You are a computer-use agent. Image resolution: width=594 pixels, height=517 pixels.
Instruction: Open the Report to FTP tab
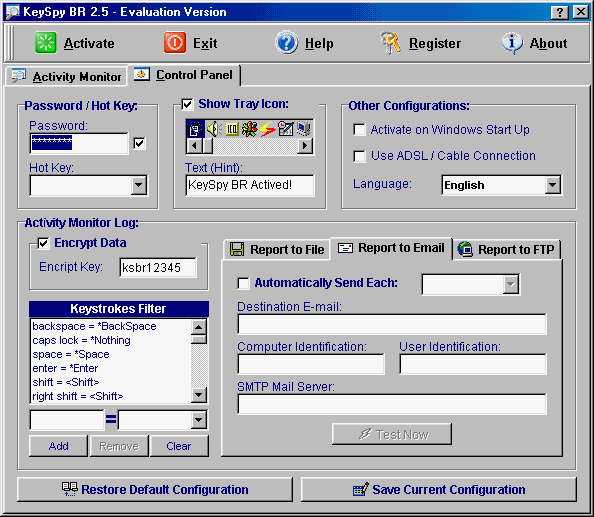point(507,250)
